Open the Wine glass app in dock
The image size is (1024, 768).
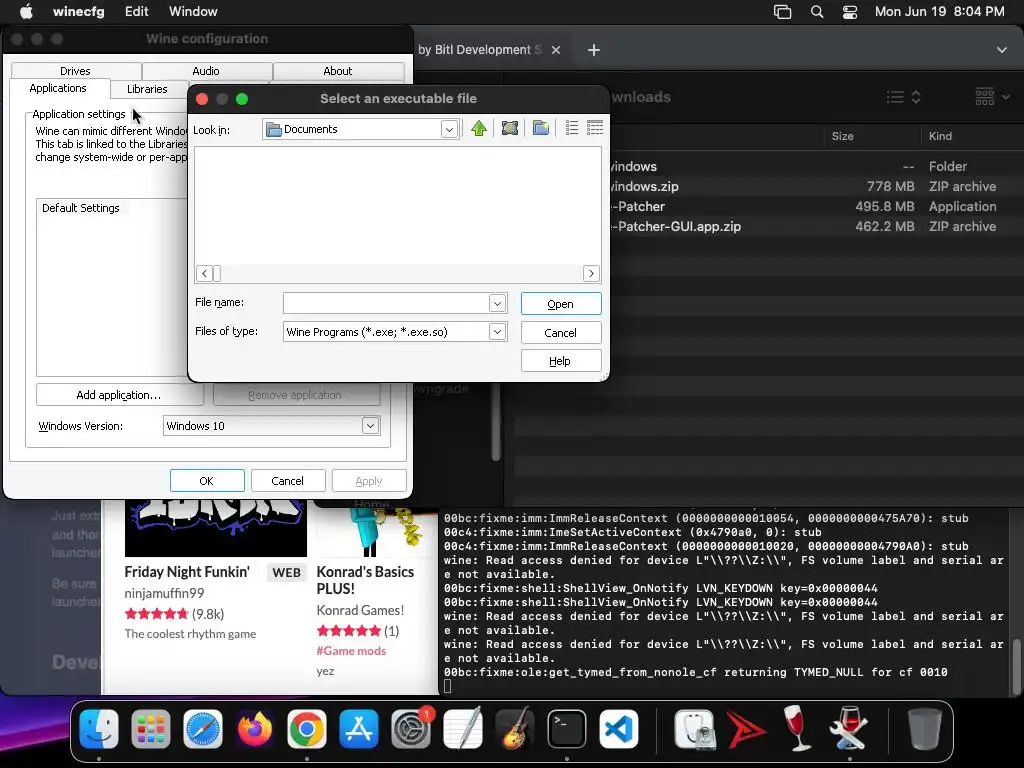pyautogui.click(x=797, y=729)
